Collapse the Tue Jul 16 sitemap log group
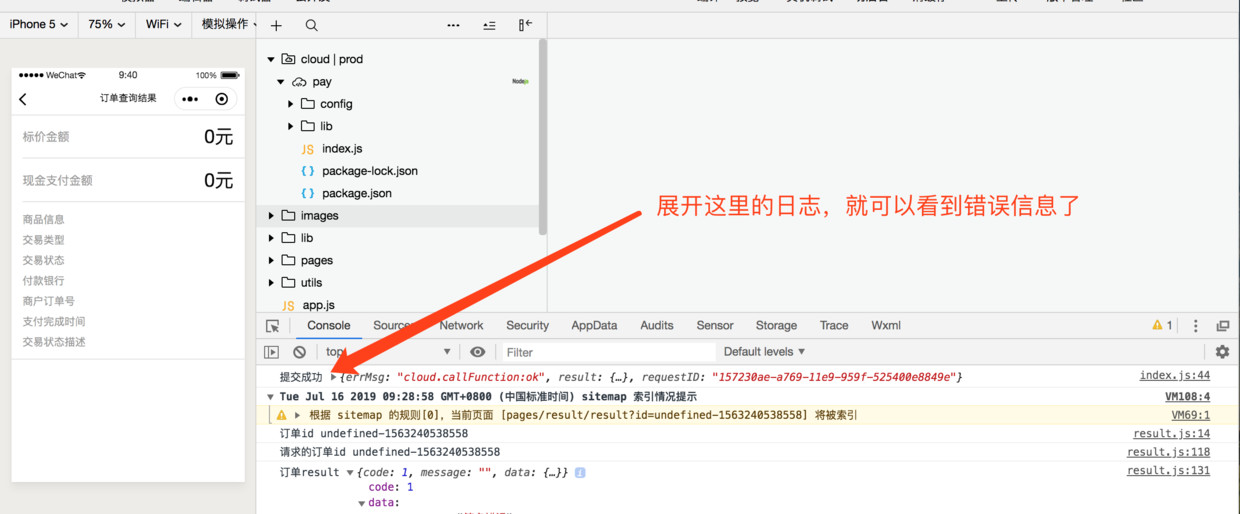The height and width of the screenshot is (514, 1240). [x=270, y=397]
